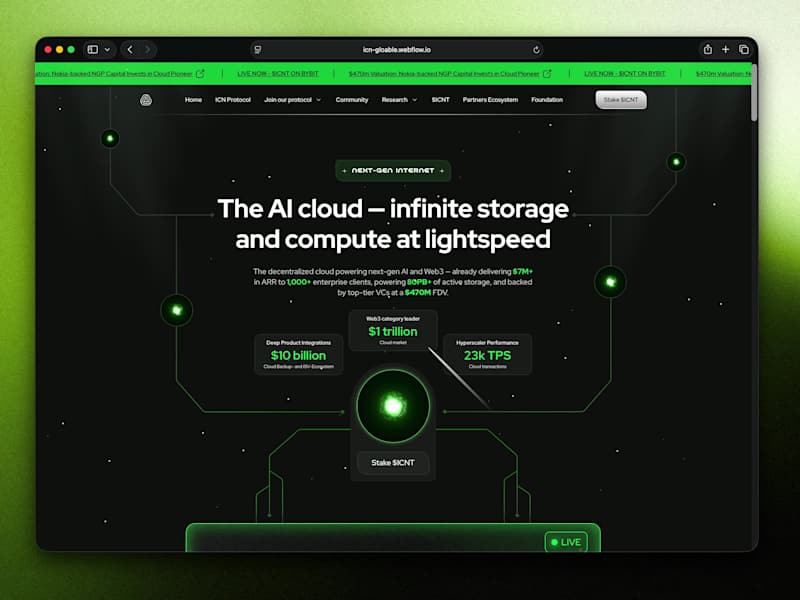Click the Stake $ICNT button
This screenshot has width=800, height=600.
[x=621, y=100]
